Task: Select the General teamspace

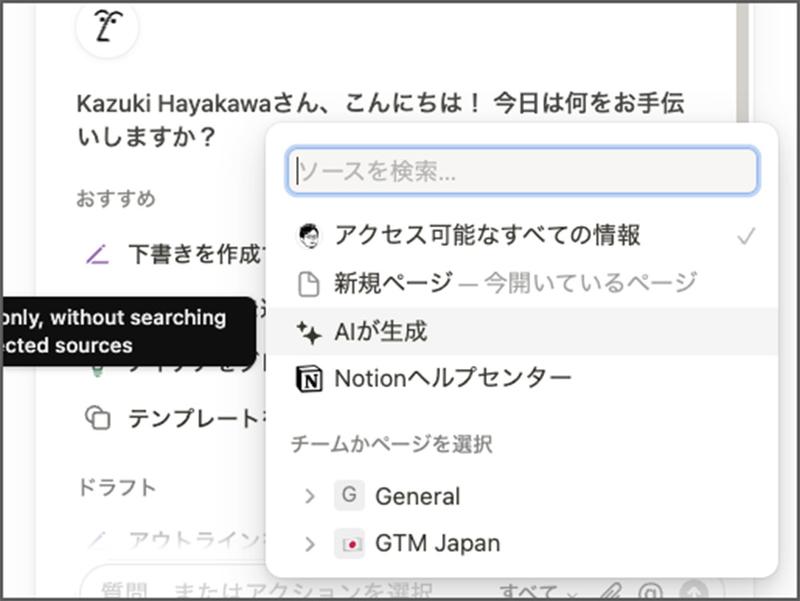Action: [522, 496]
